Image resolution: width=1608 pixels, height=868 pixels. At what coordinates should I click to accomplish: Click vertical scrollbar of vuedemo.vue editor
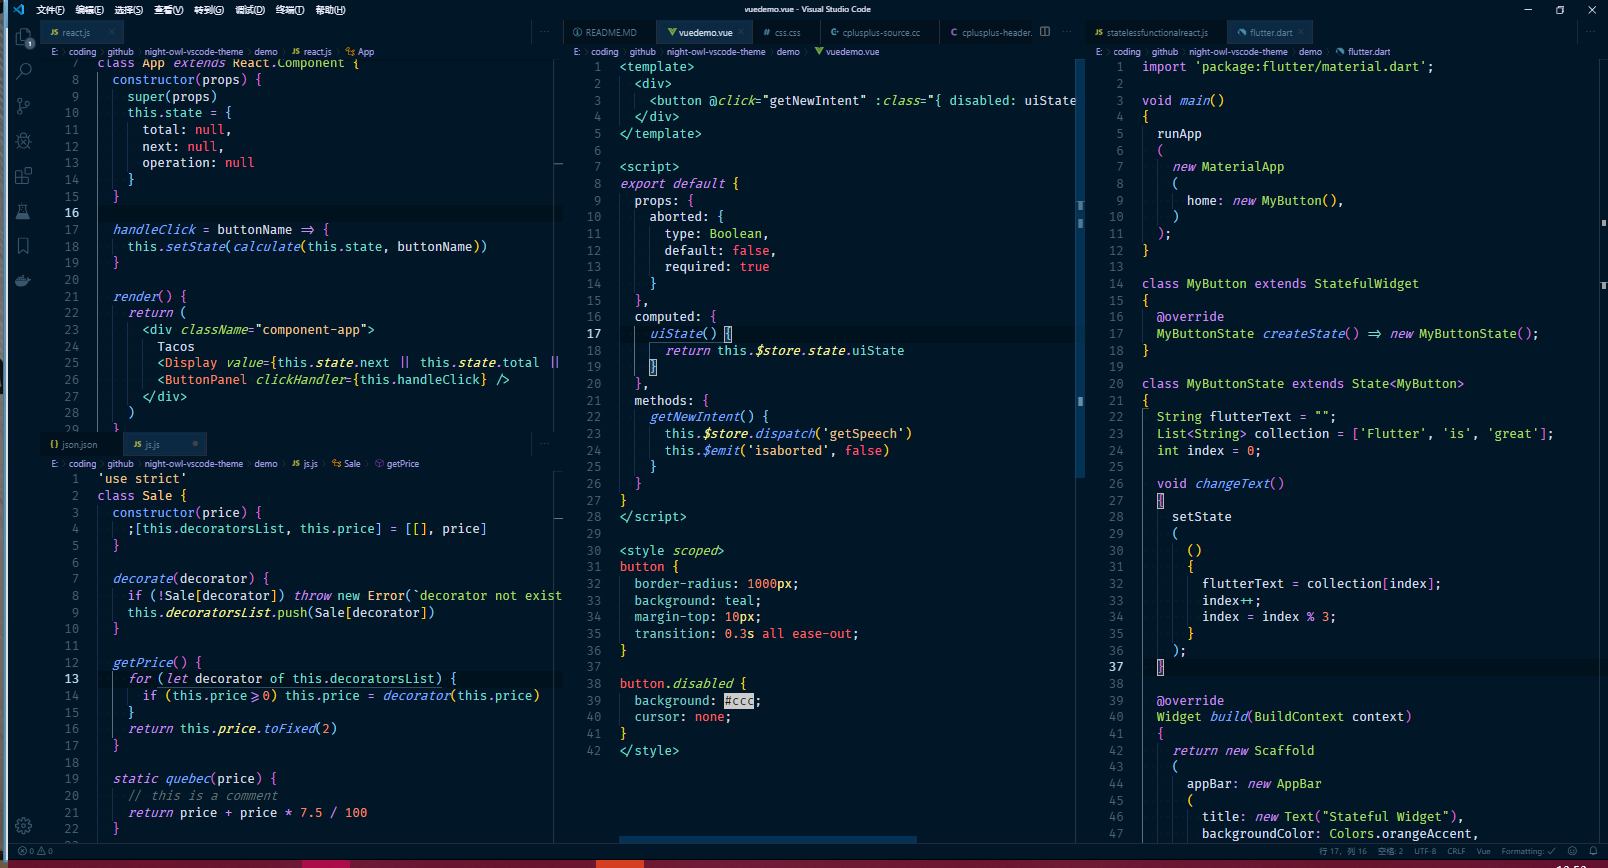1080,268
